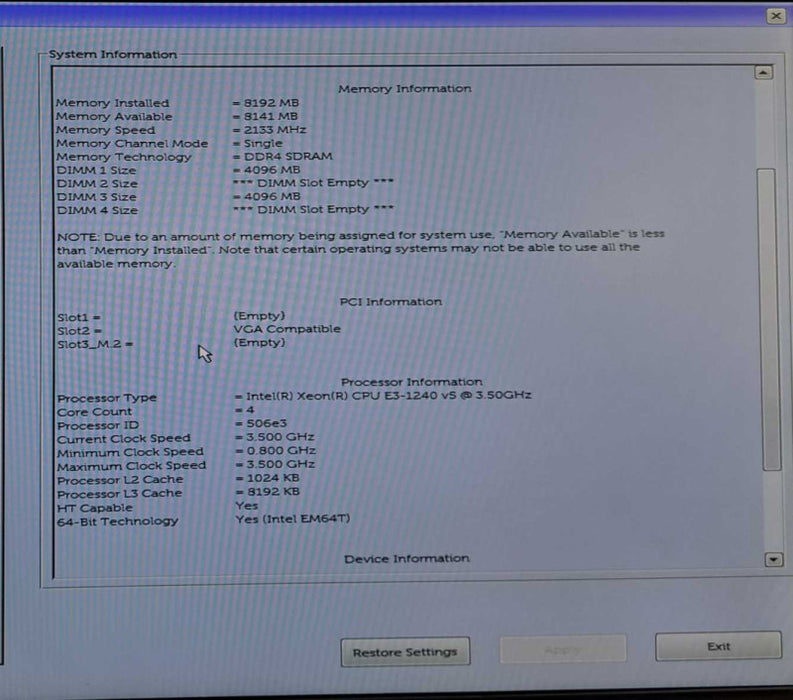Click the Restore Settings button
The width and height of the screenshot is (793, 700).
pos(405,652)
